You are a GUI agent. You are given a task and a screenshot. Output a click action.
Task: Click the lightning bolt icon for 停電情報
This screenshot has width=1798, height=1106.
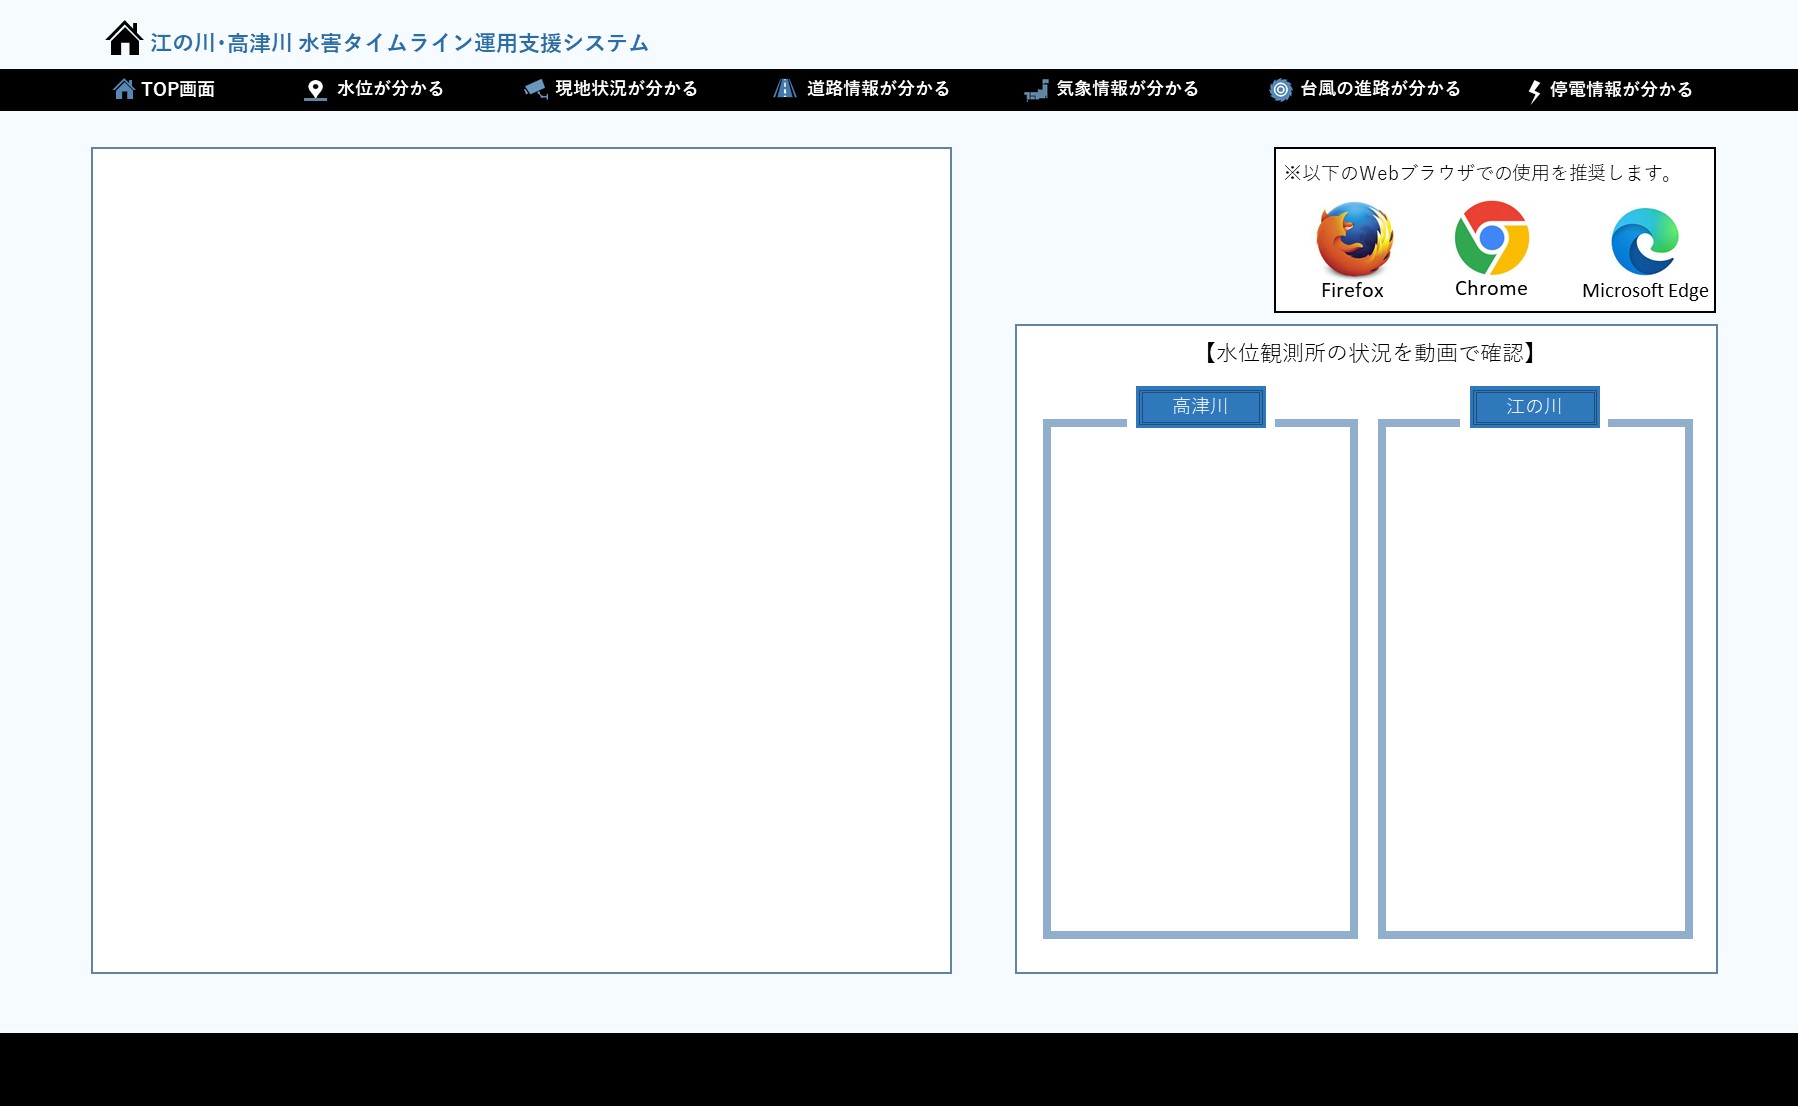click(x=1534, y=91)
